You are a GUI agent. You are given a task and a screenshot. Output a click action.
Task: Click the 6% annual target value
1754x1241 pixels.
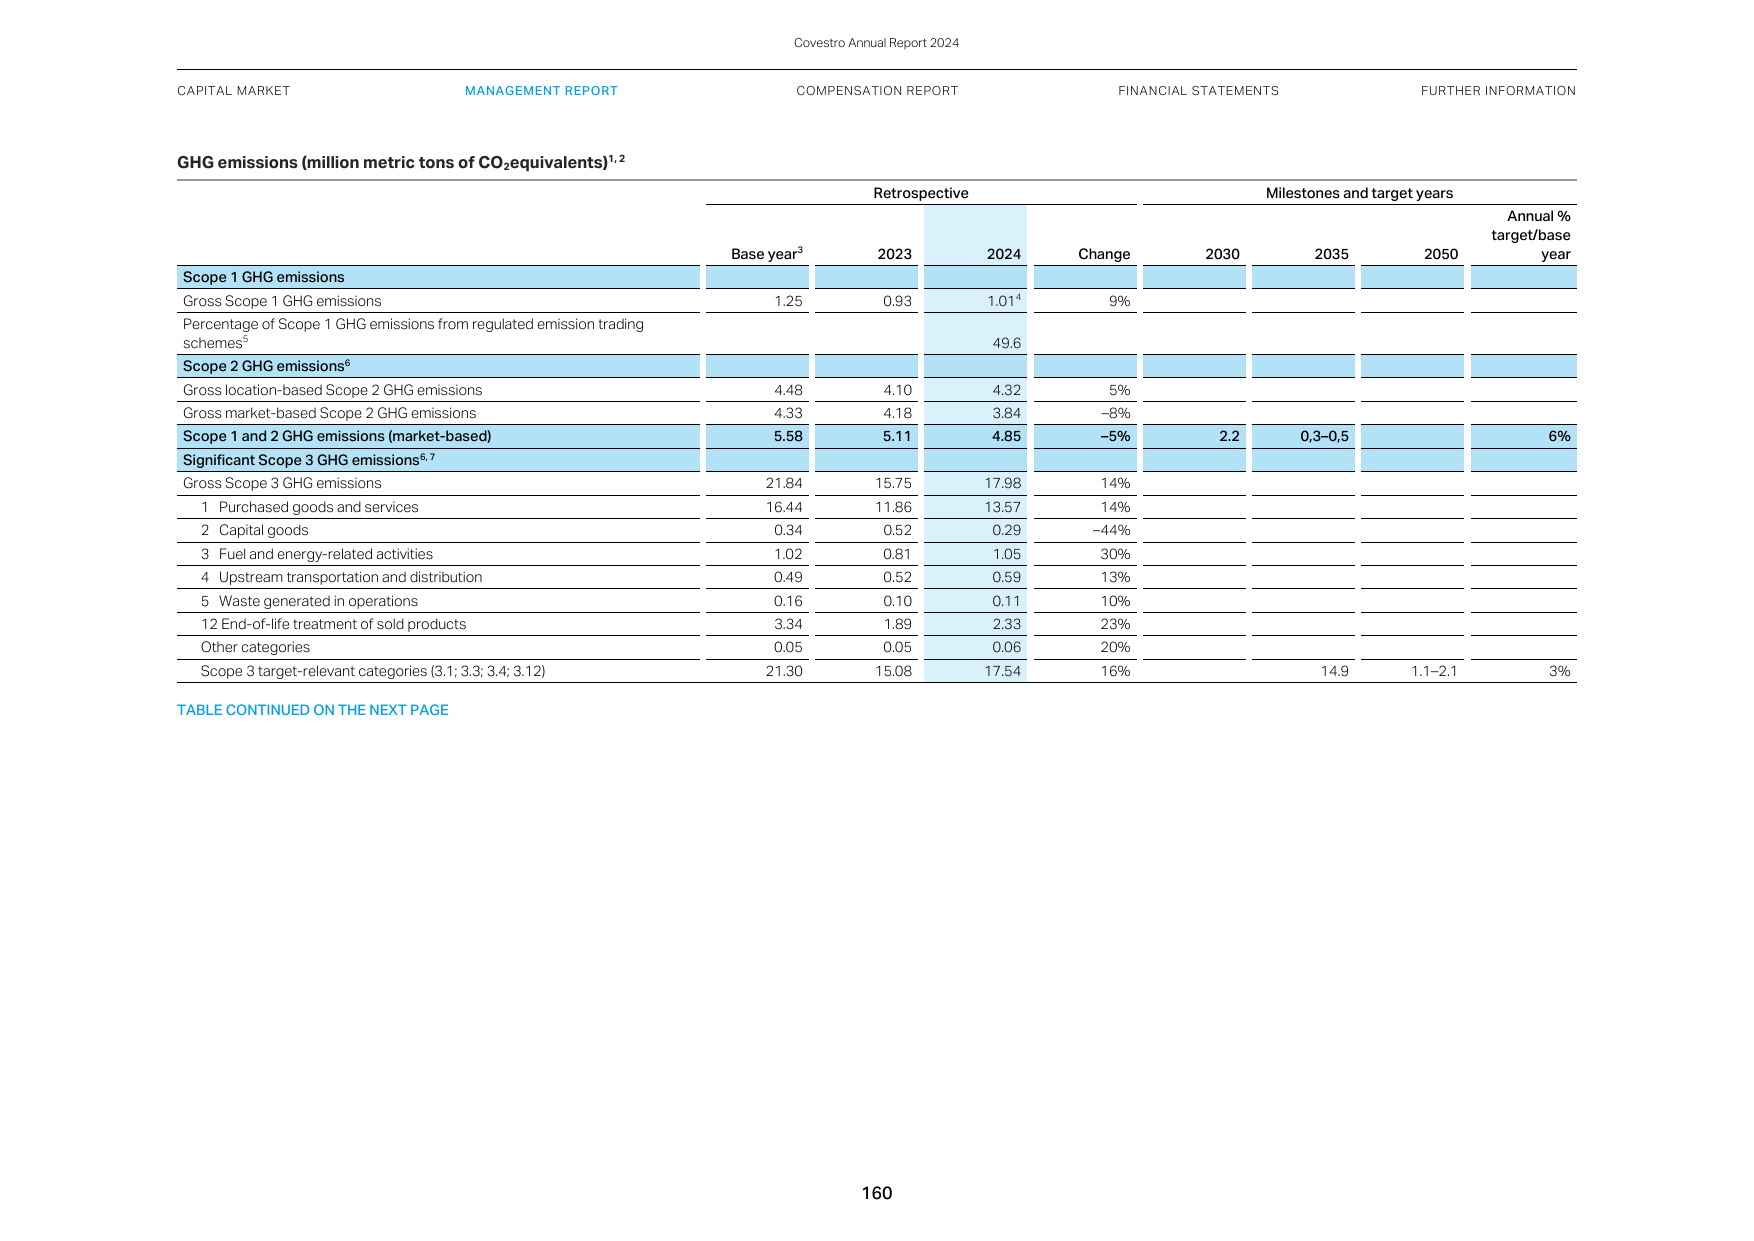coord(1559,436)
